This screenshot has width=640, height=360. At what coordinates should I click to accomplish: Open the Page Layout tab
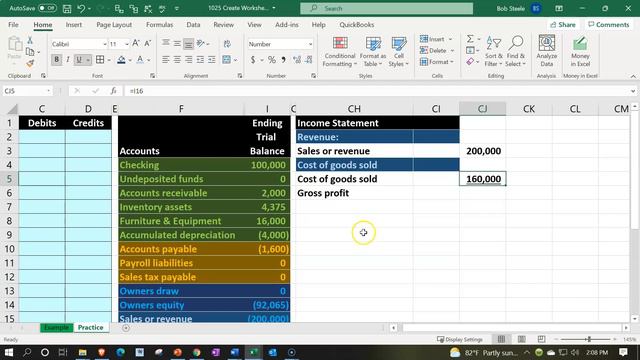click(114, 25)
